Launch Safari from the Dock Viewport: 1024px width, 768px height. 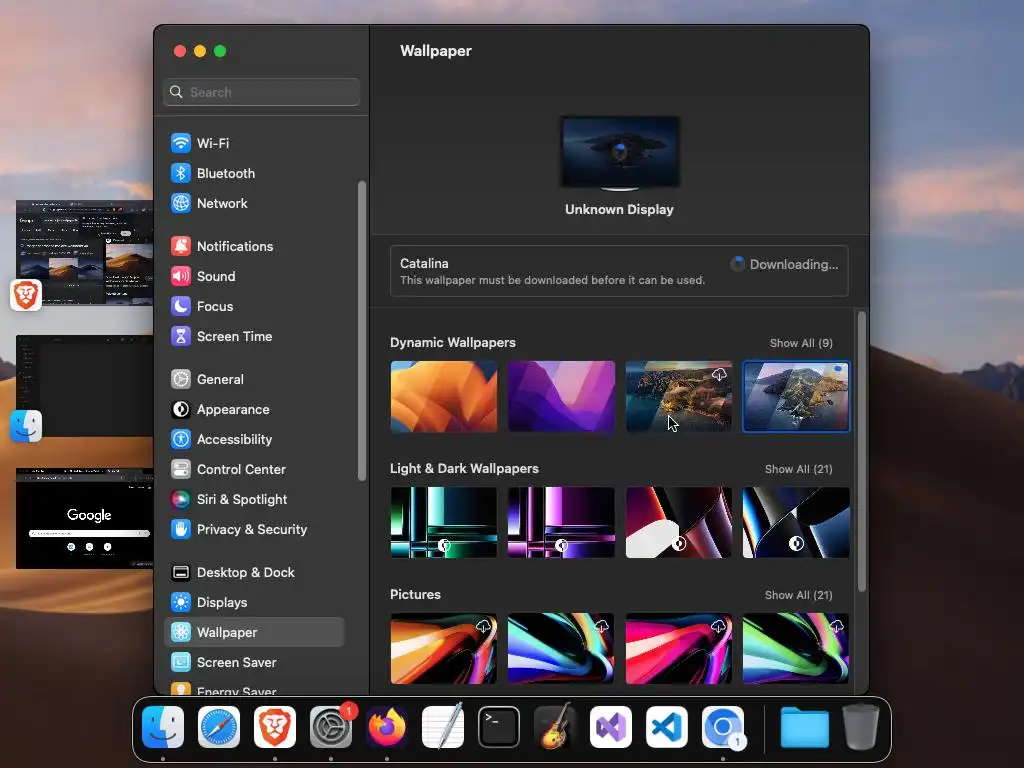(x=219, y=727)
